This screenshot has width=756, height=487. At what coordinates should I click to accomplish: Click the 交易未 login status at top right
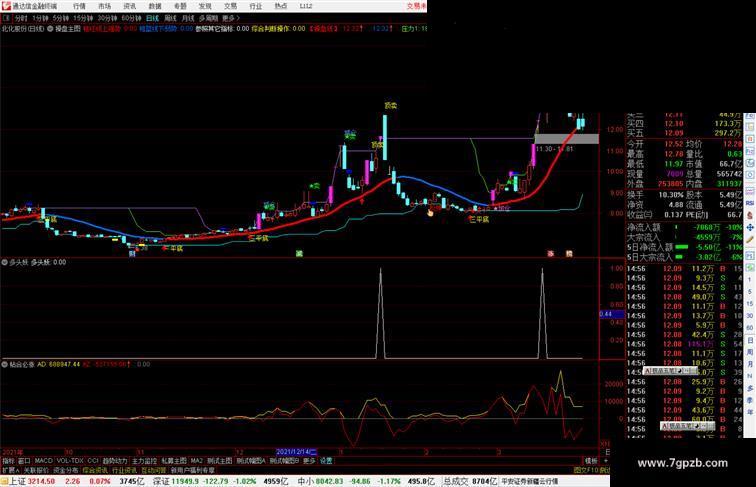[x=417, y=6]
